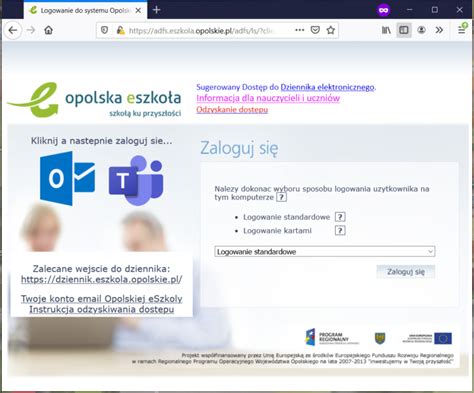Click the 'Logowanie kartami' bullet text
This screenshot has height=393, width=474.
point(277,231)
